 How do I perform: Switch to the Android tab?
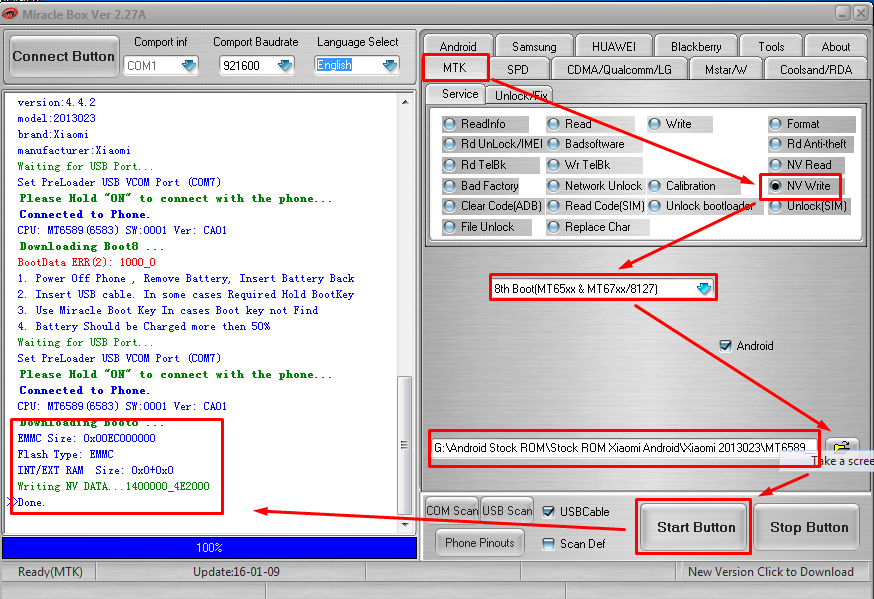click(x=458, y=47)
